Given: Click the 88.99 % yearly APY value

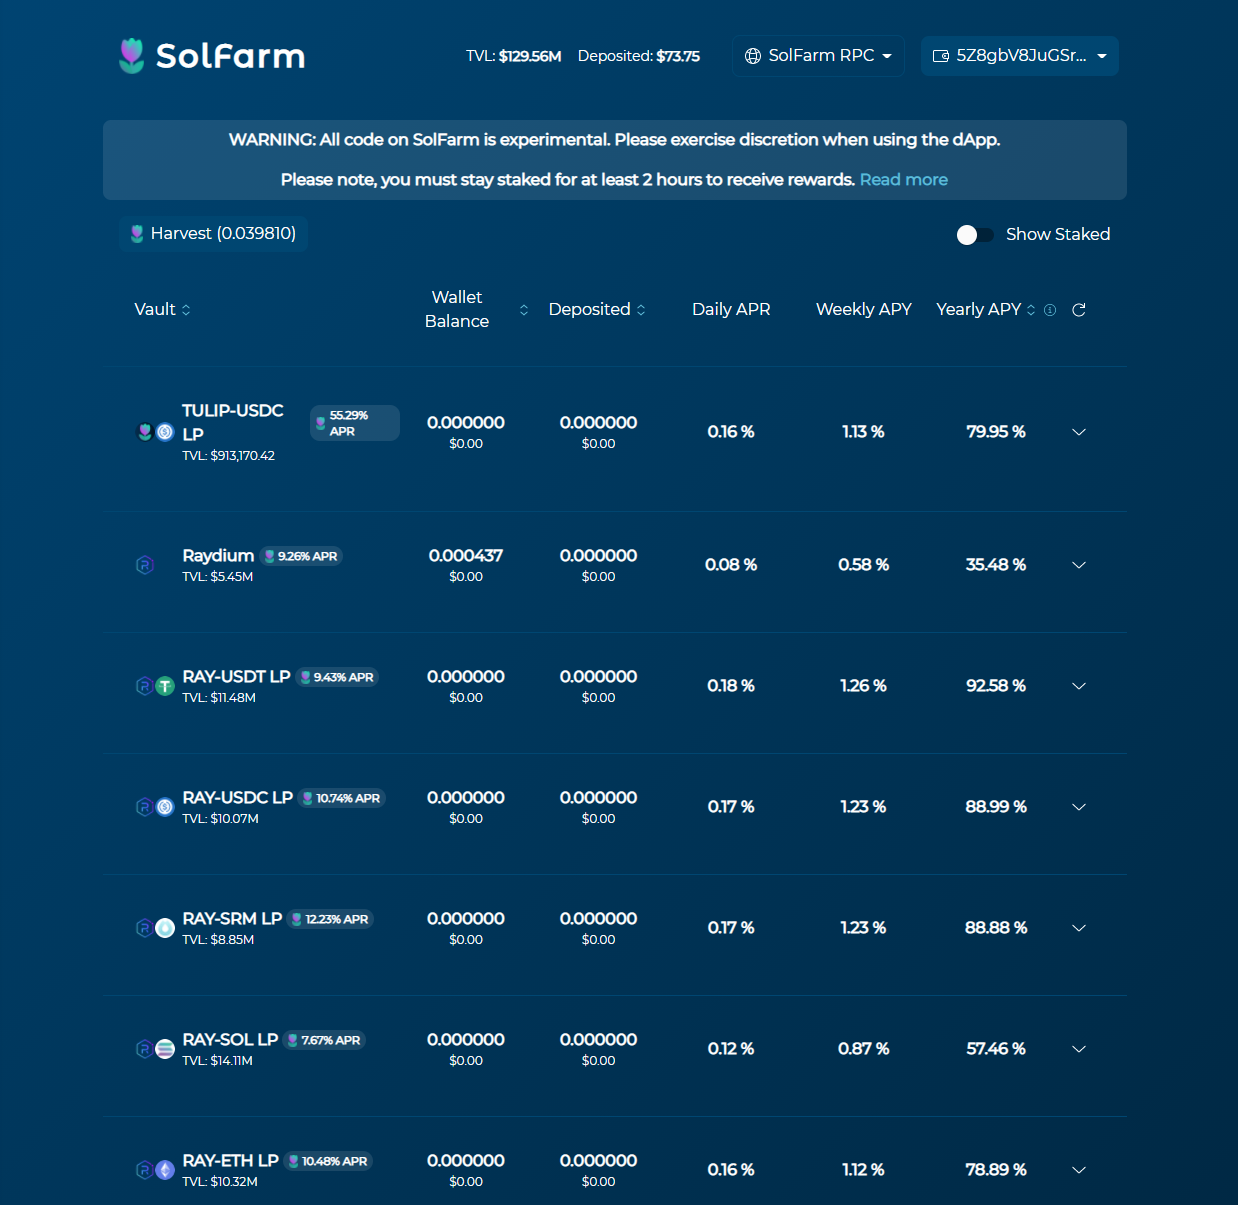Looking at the screenshot, I should coord(996,807).
